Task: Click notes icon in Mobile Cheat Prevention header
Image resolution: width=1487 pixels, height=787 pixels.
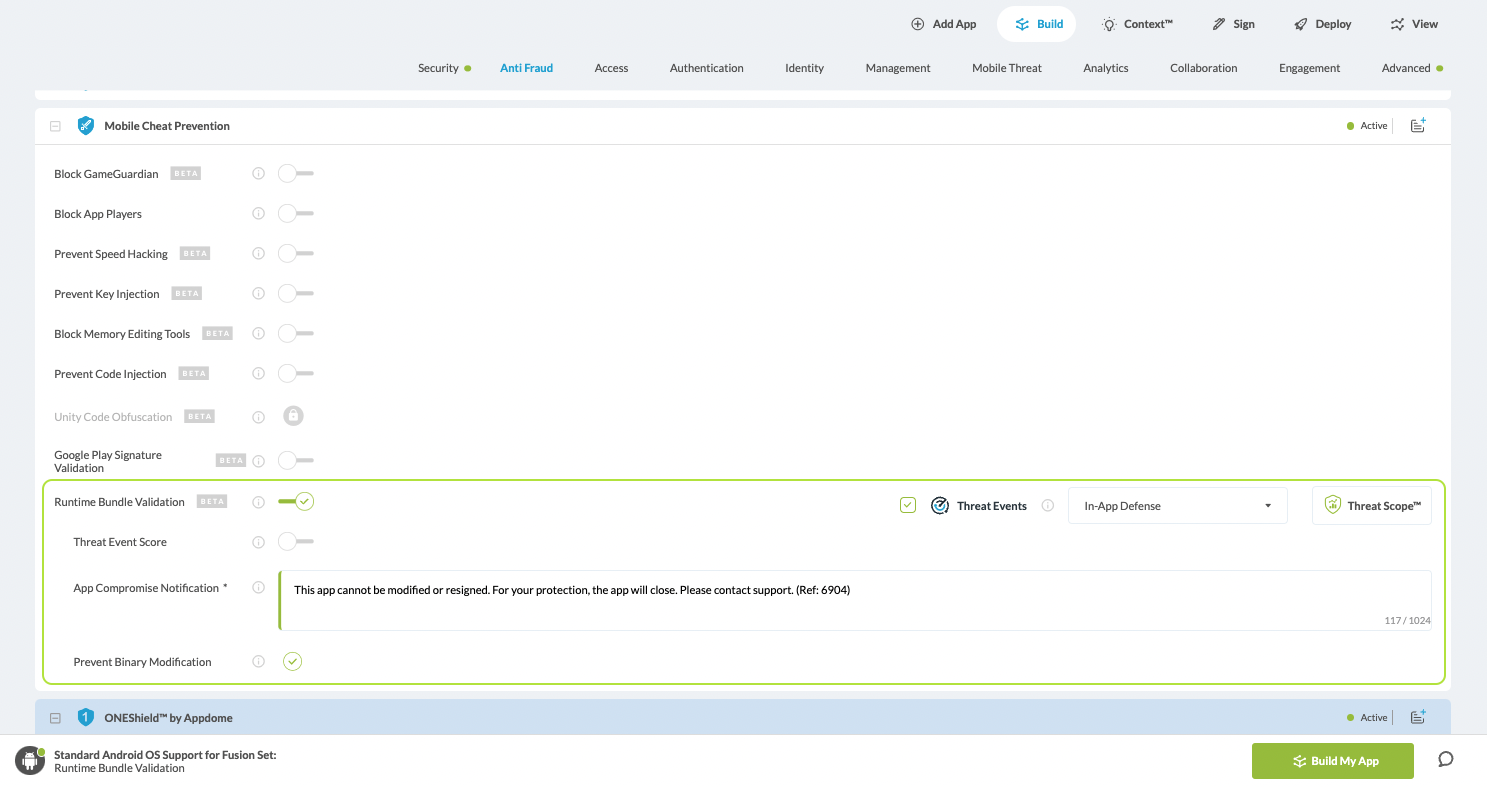Action: (x=1418, y=126)
